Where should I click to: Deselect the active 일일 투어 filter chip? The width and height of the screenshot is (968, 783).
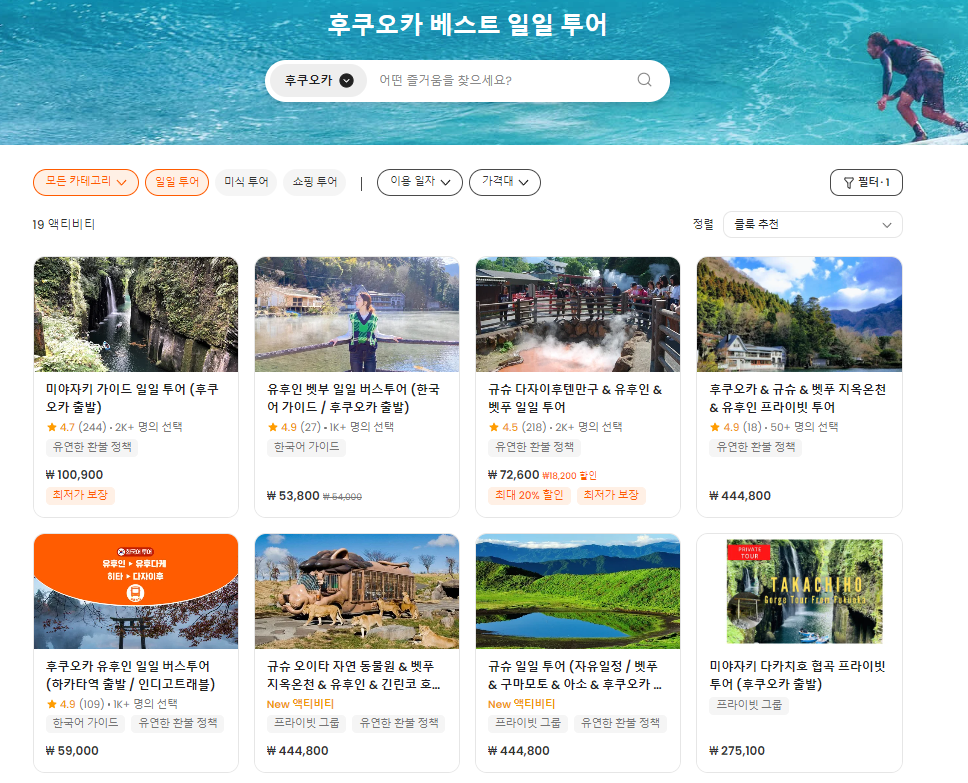tap(176, 182)
